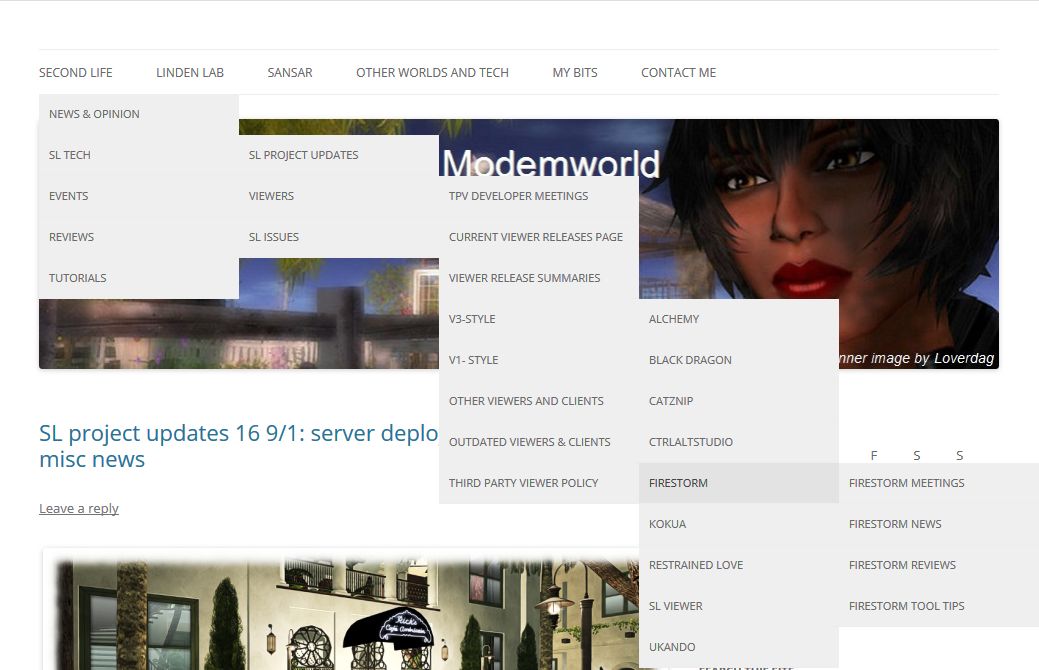1039x670 pixels.
Task: Open the Second Life top menu
Action: click(76, 73)
